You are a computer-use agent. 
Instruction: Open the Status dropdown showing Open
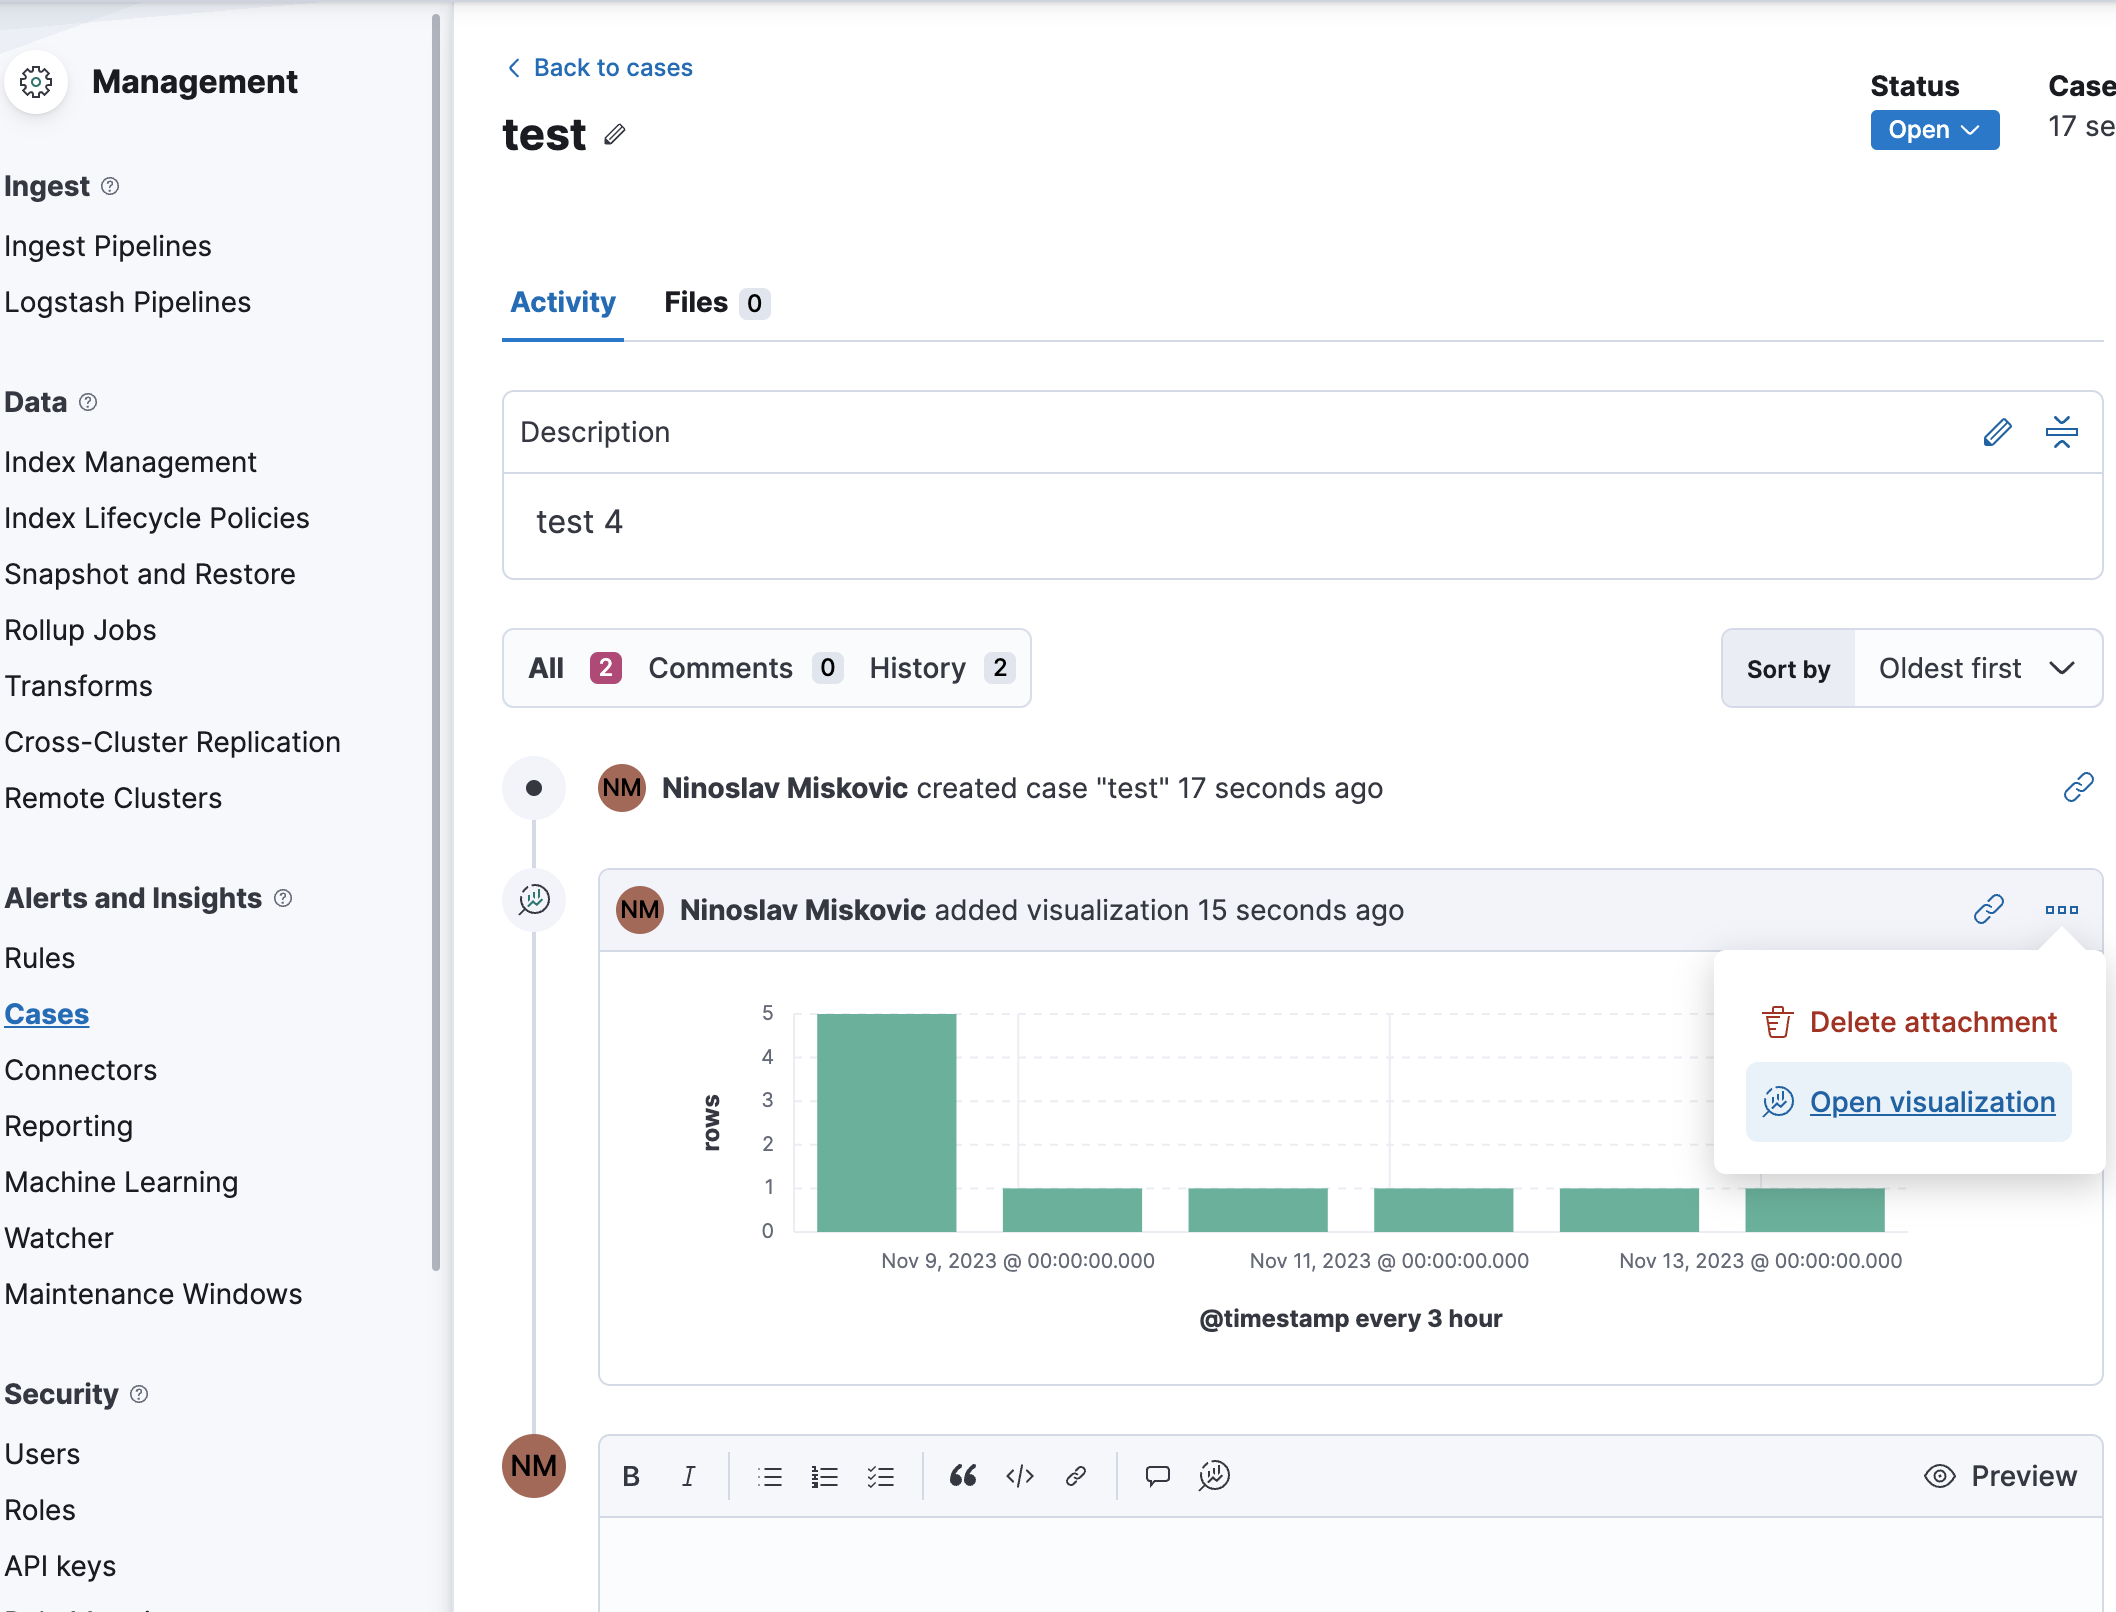pos(1933,129)
